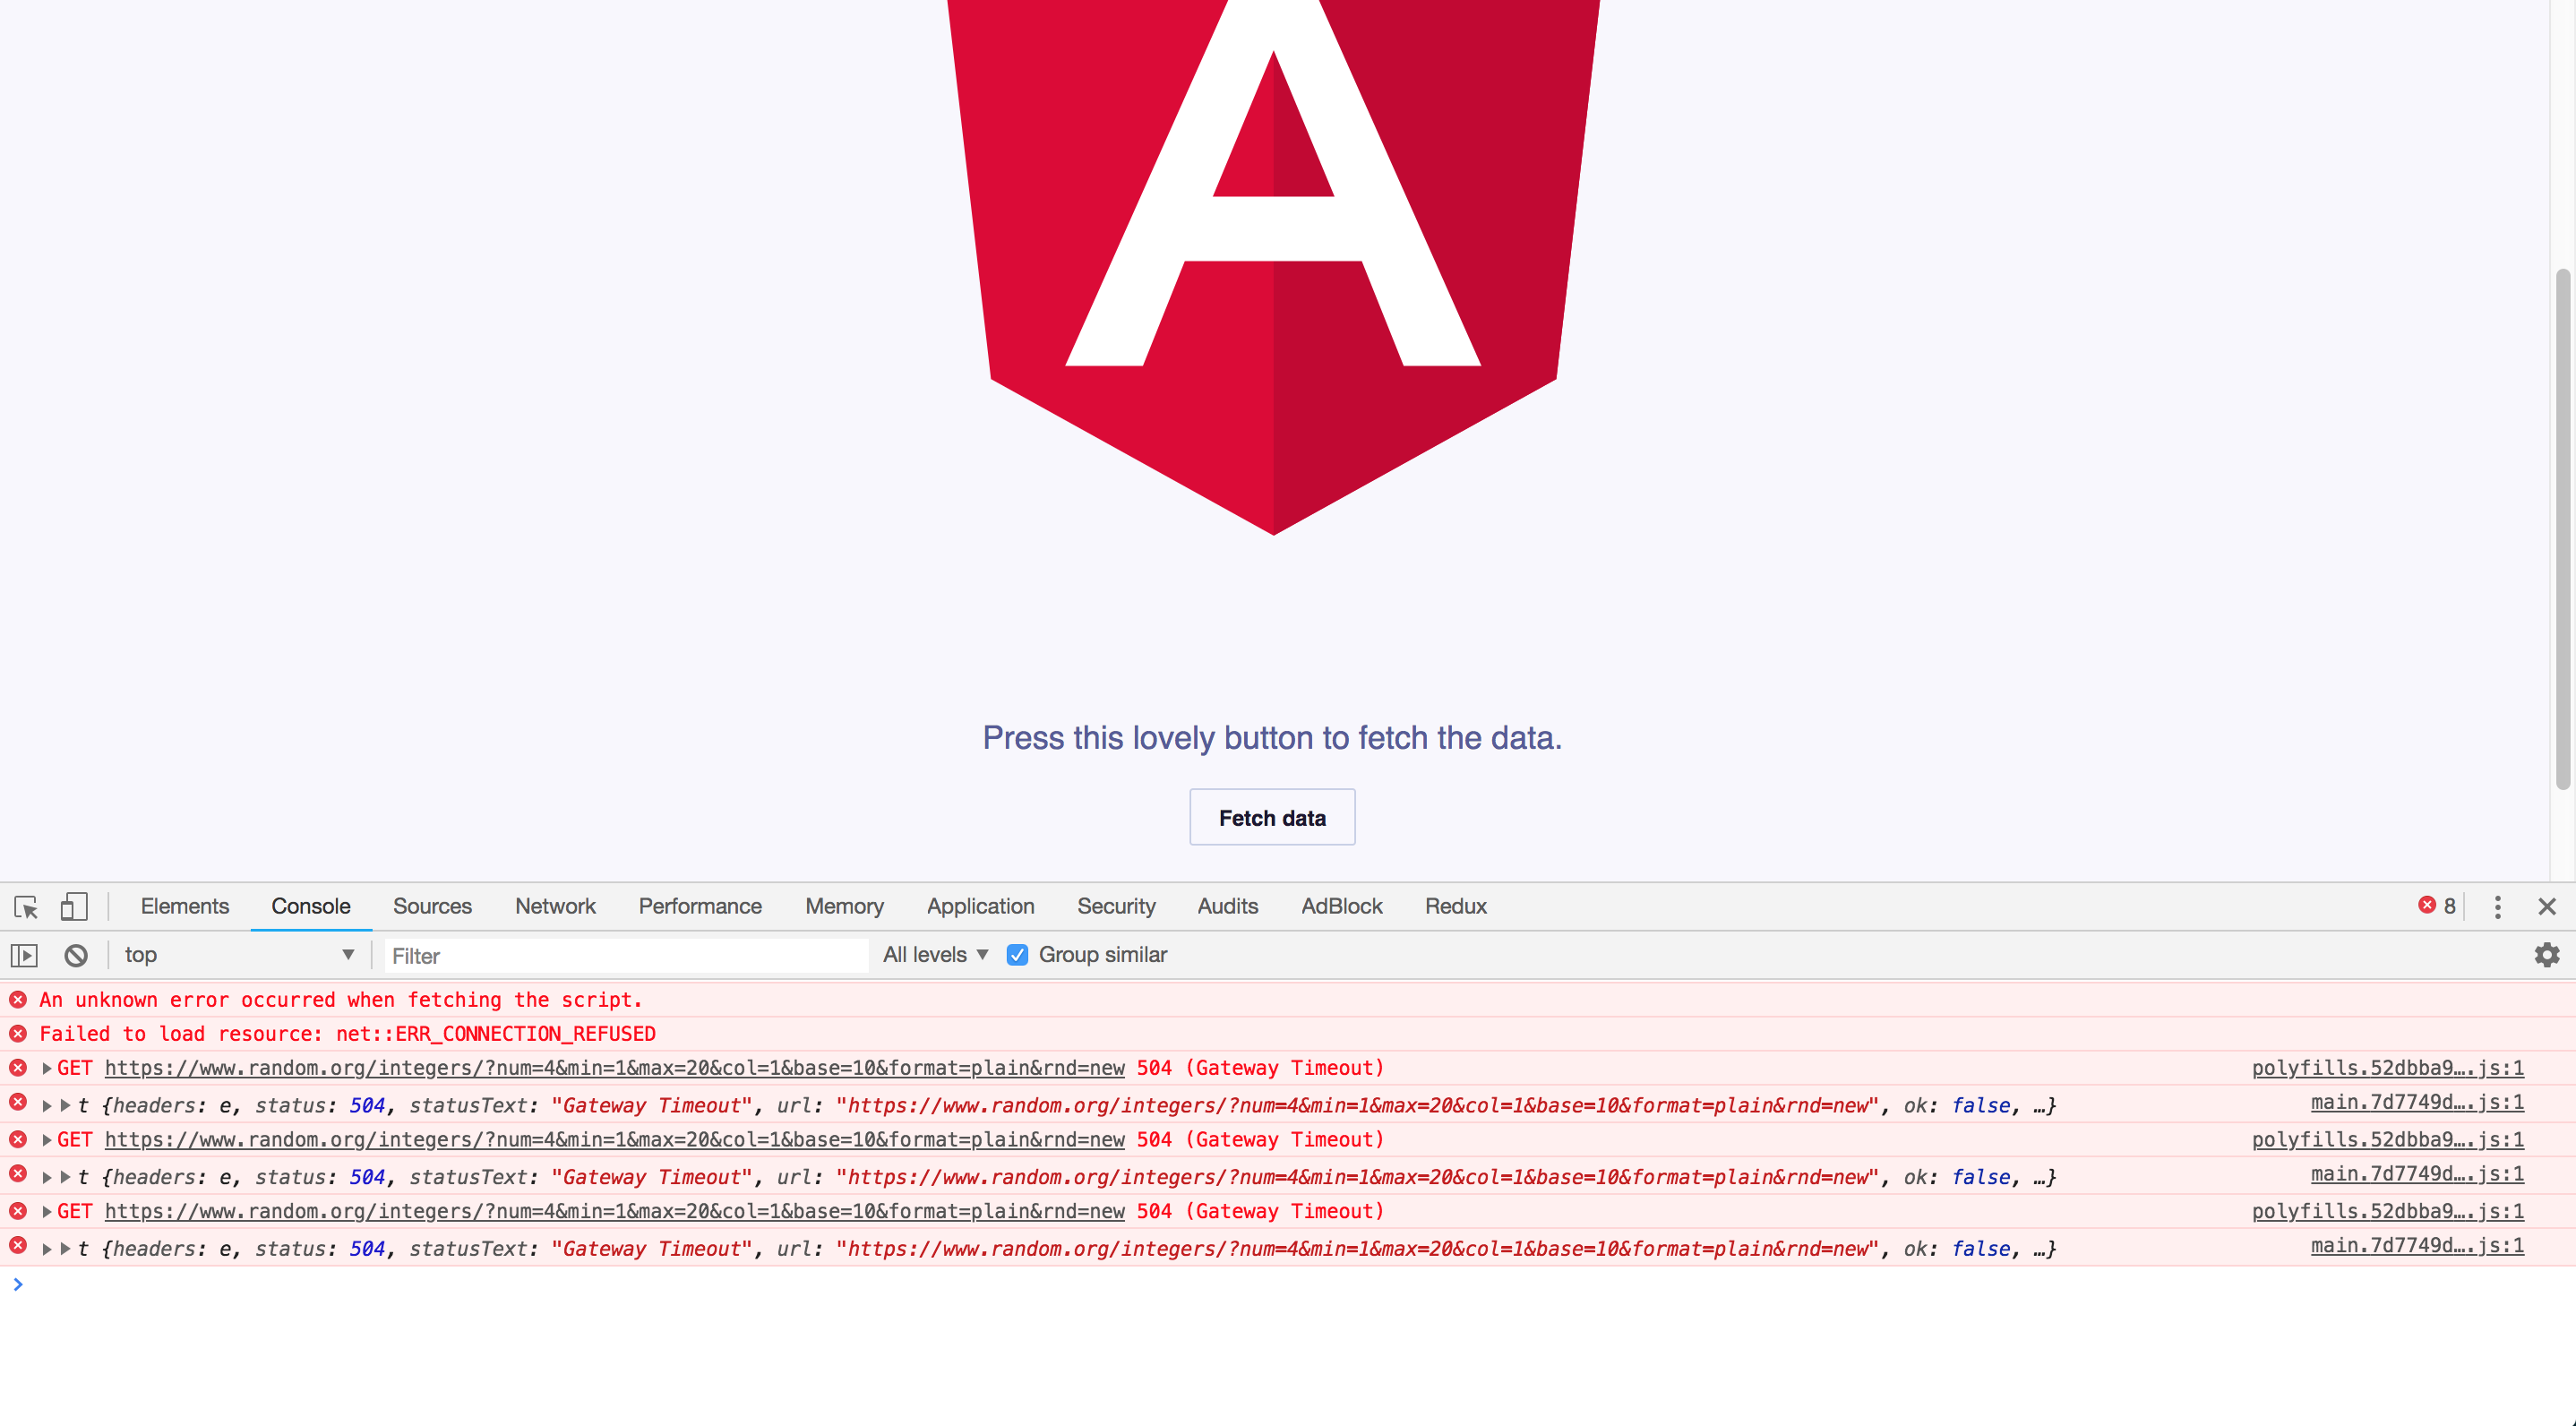Disable the Group similar checkbox

point(1017,955)
